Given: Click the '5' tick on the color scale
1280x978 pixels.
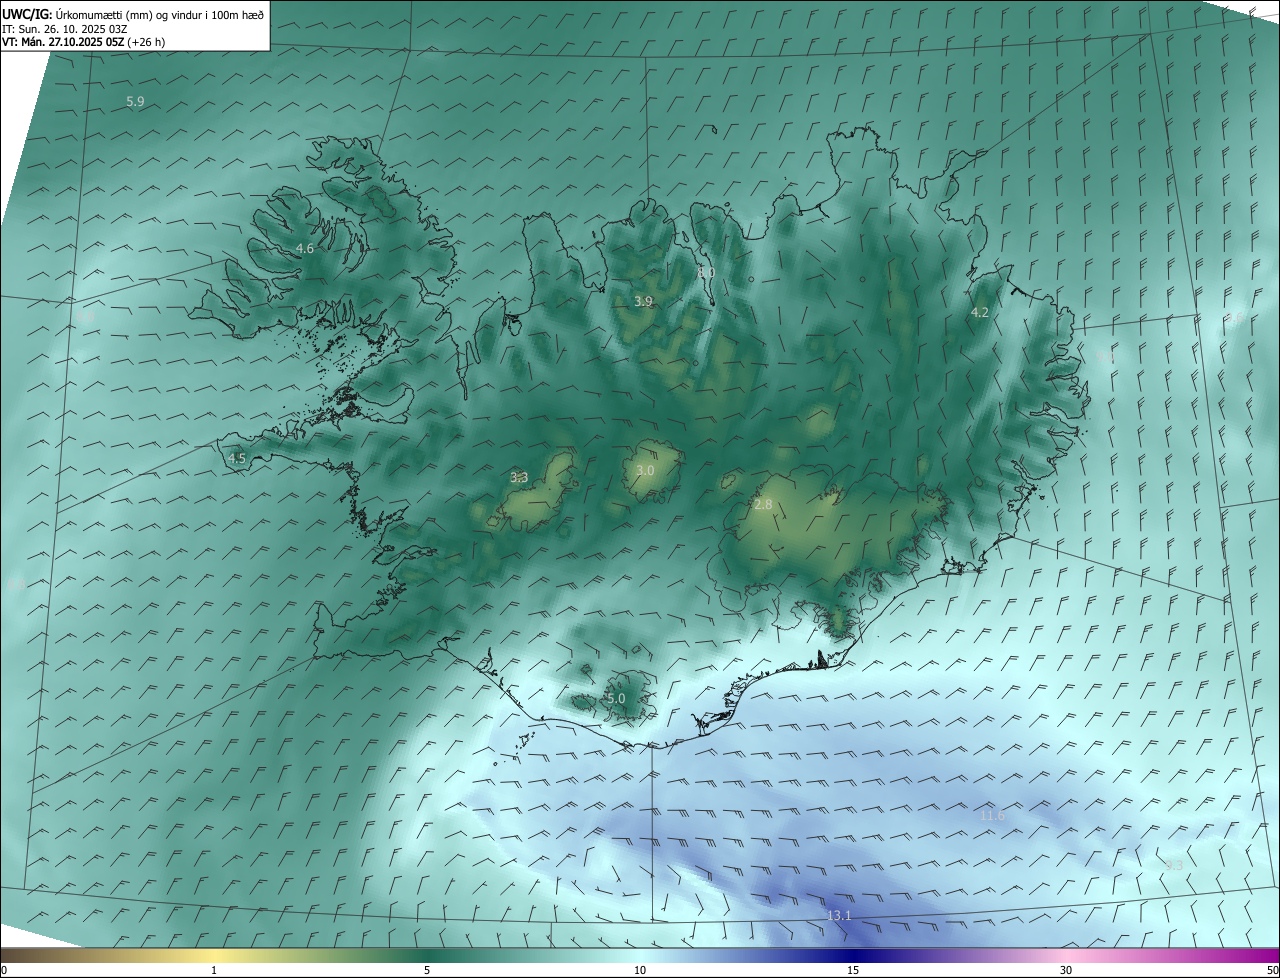Looking at the screenshot, I should [x=427, y=971].
